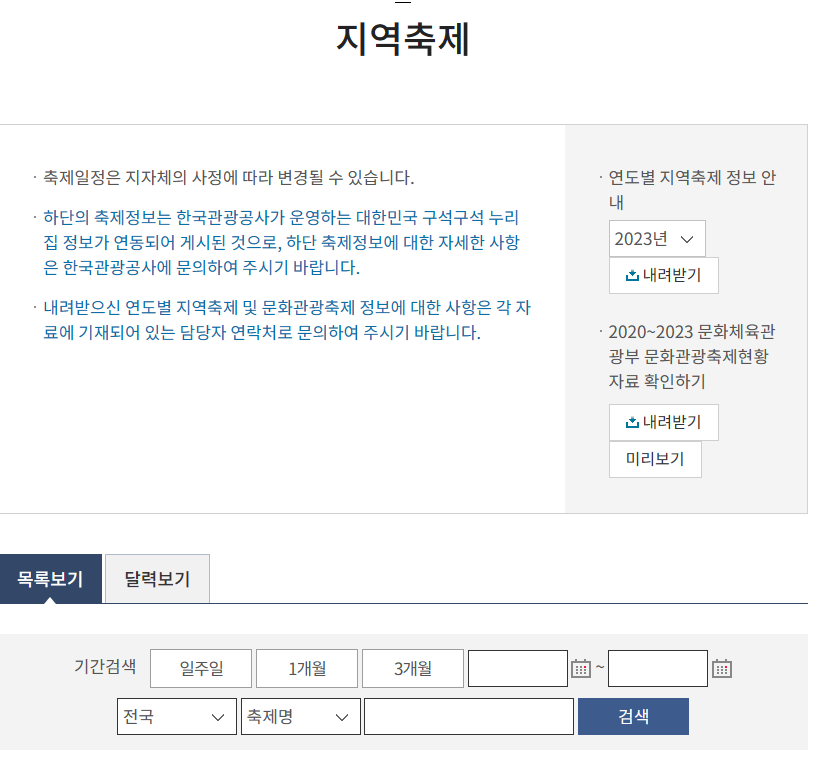Click the 2020~2023 문화체육관광부 문화관광축제현황 text
Image resolution: width=818 pixels, height=763 pixels.
692,357
